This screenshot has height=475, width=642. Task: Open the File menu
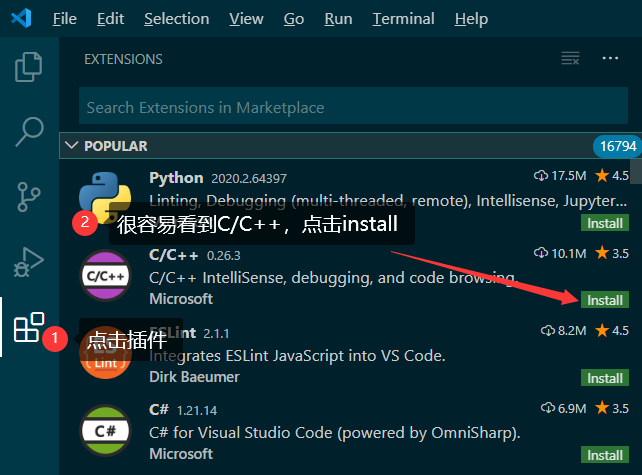(x=65, y=19)
